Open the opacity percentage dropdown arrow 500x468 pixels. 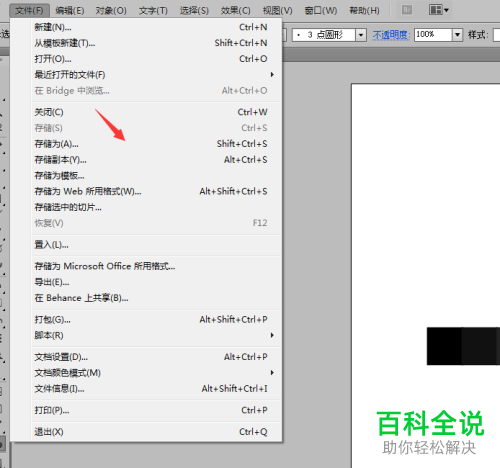pos(457,35)
